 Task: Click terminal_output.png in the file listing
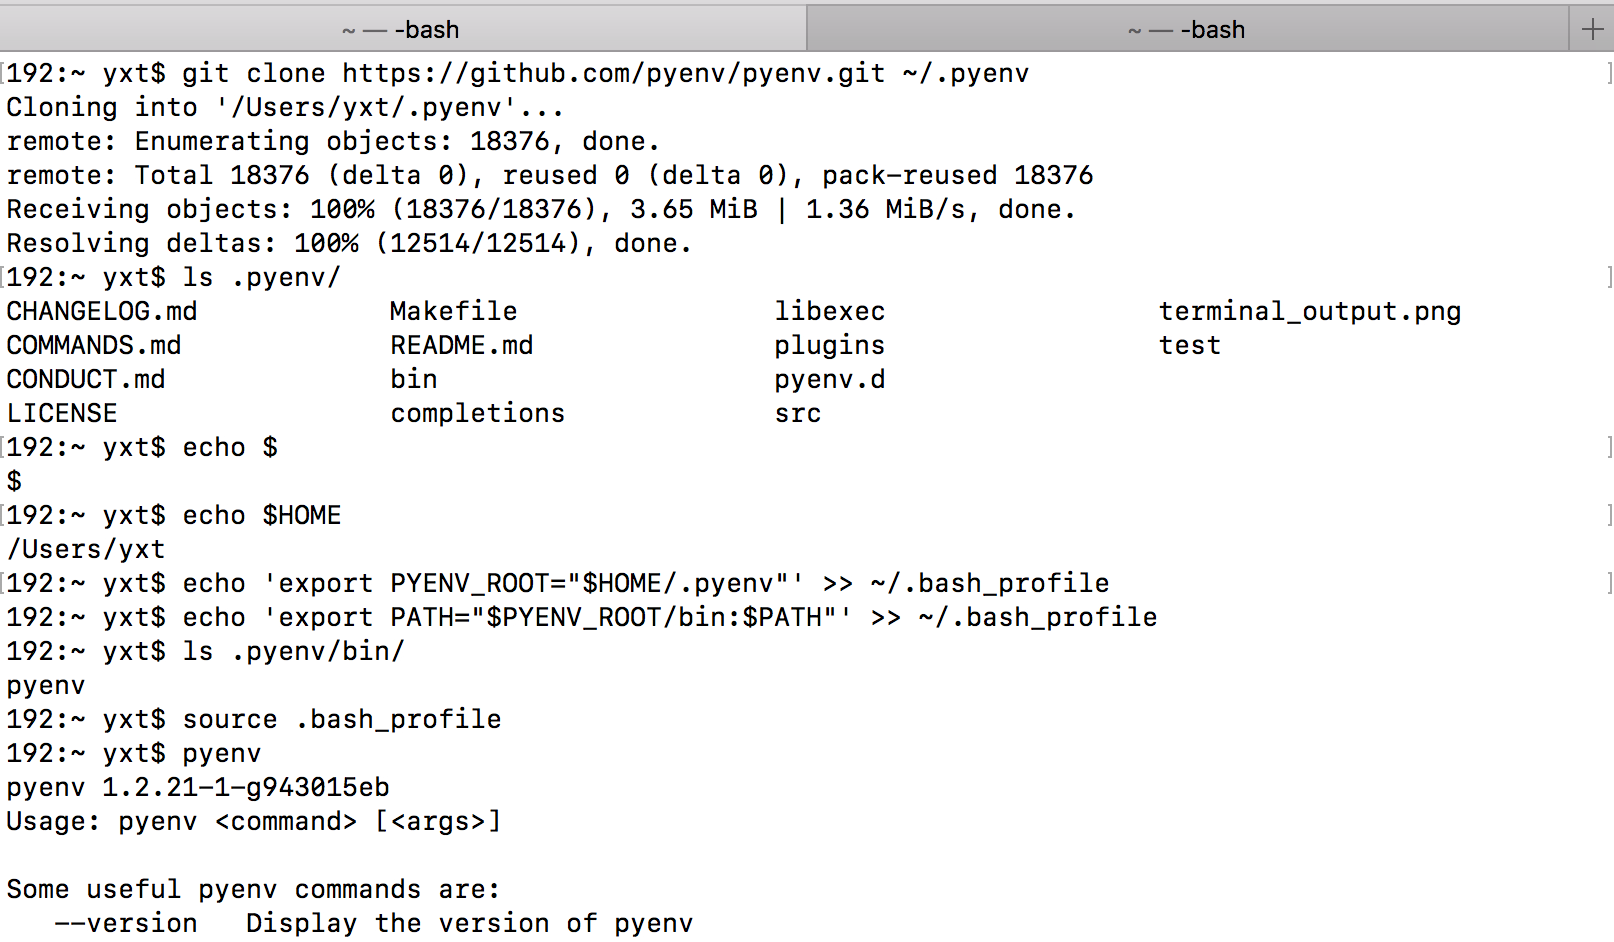point(1310,311)
